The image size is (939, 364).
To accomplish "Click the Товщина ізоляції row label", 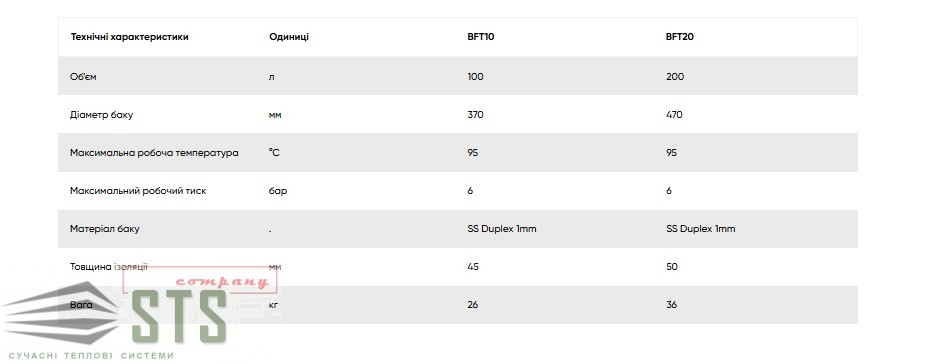I will click(109, 266).
